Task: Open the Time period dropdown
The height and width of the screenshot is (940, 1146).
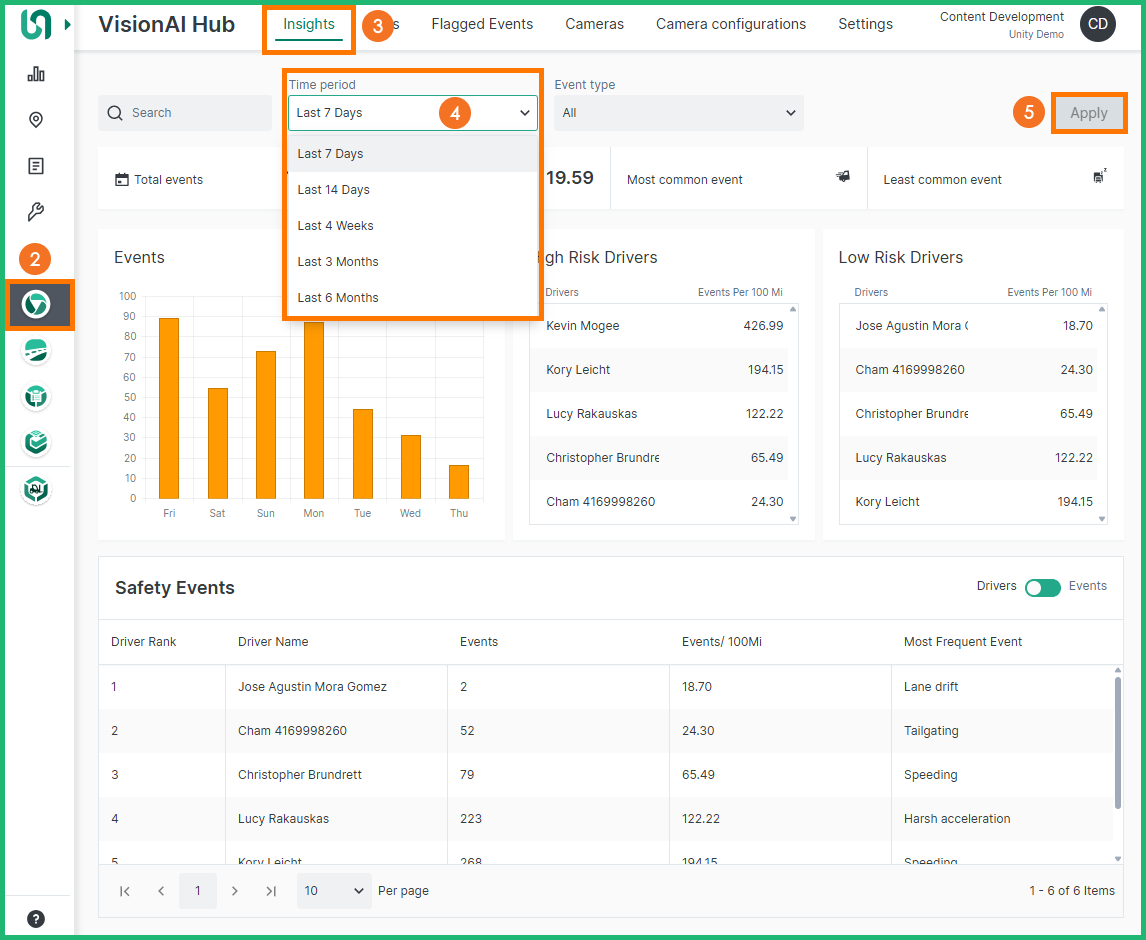Action: pyautogui.click(x=412, y=113)
